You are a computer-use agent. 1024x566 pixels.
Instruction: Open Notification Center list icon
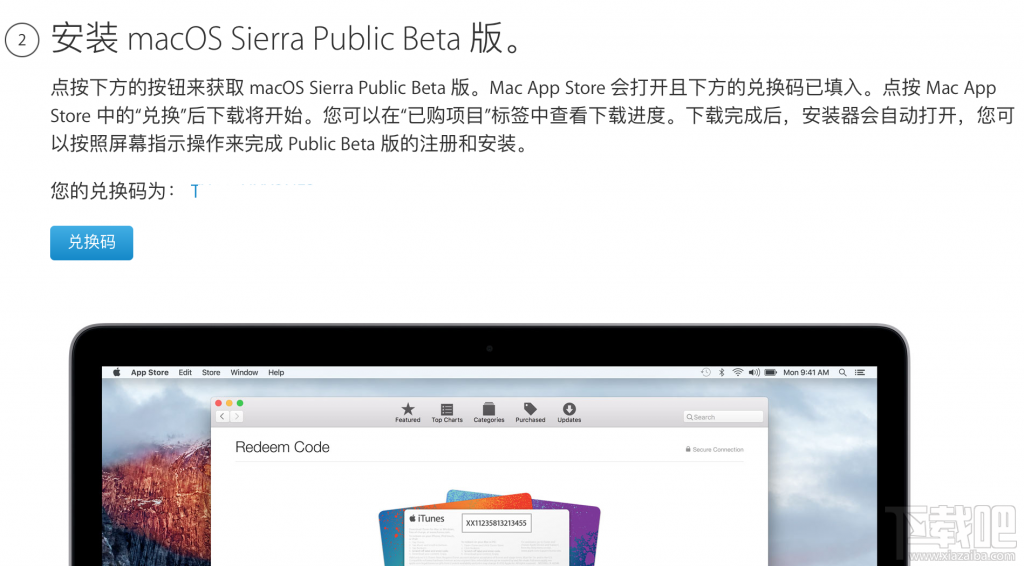(x=860, y=372)
